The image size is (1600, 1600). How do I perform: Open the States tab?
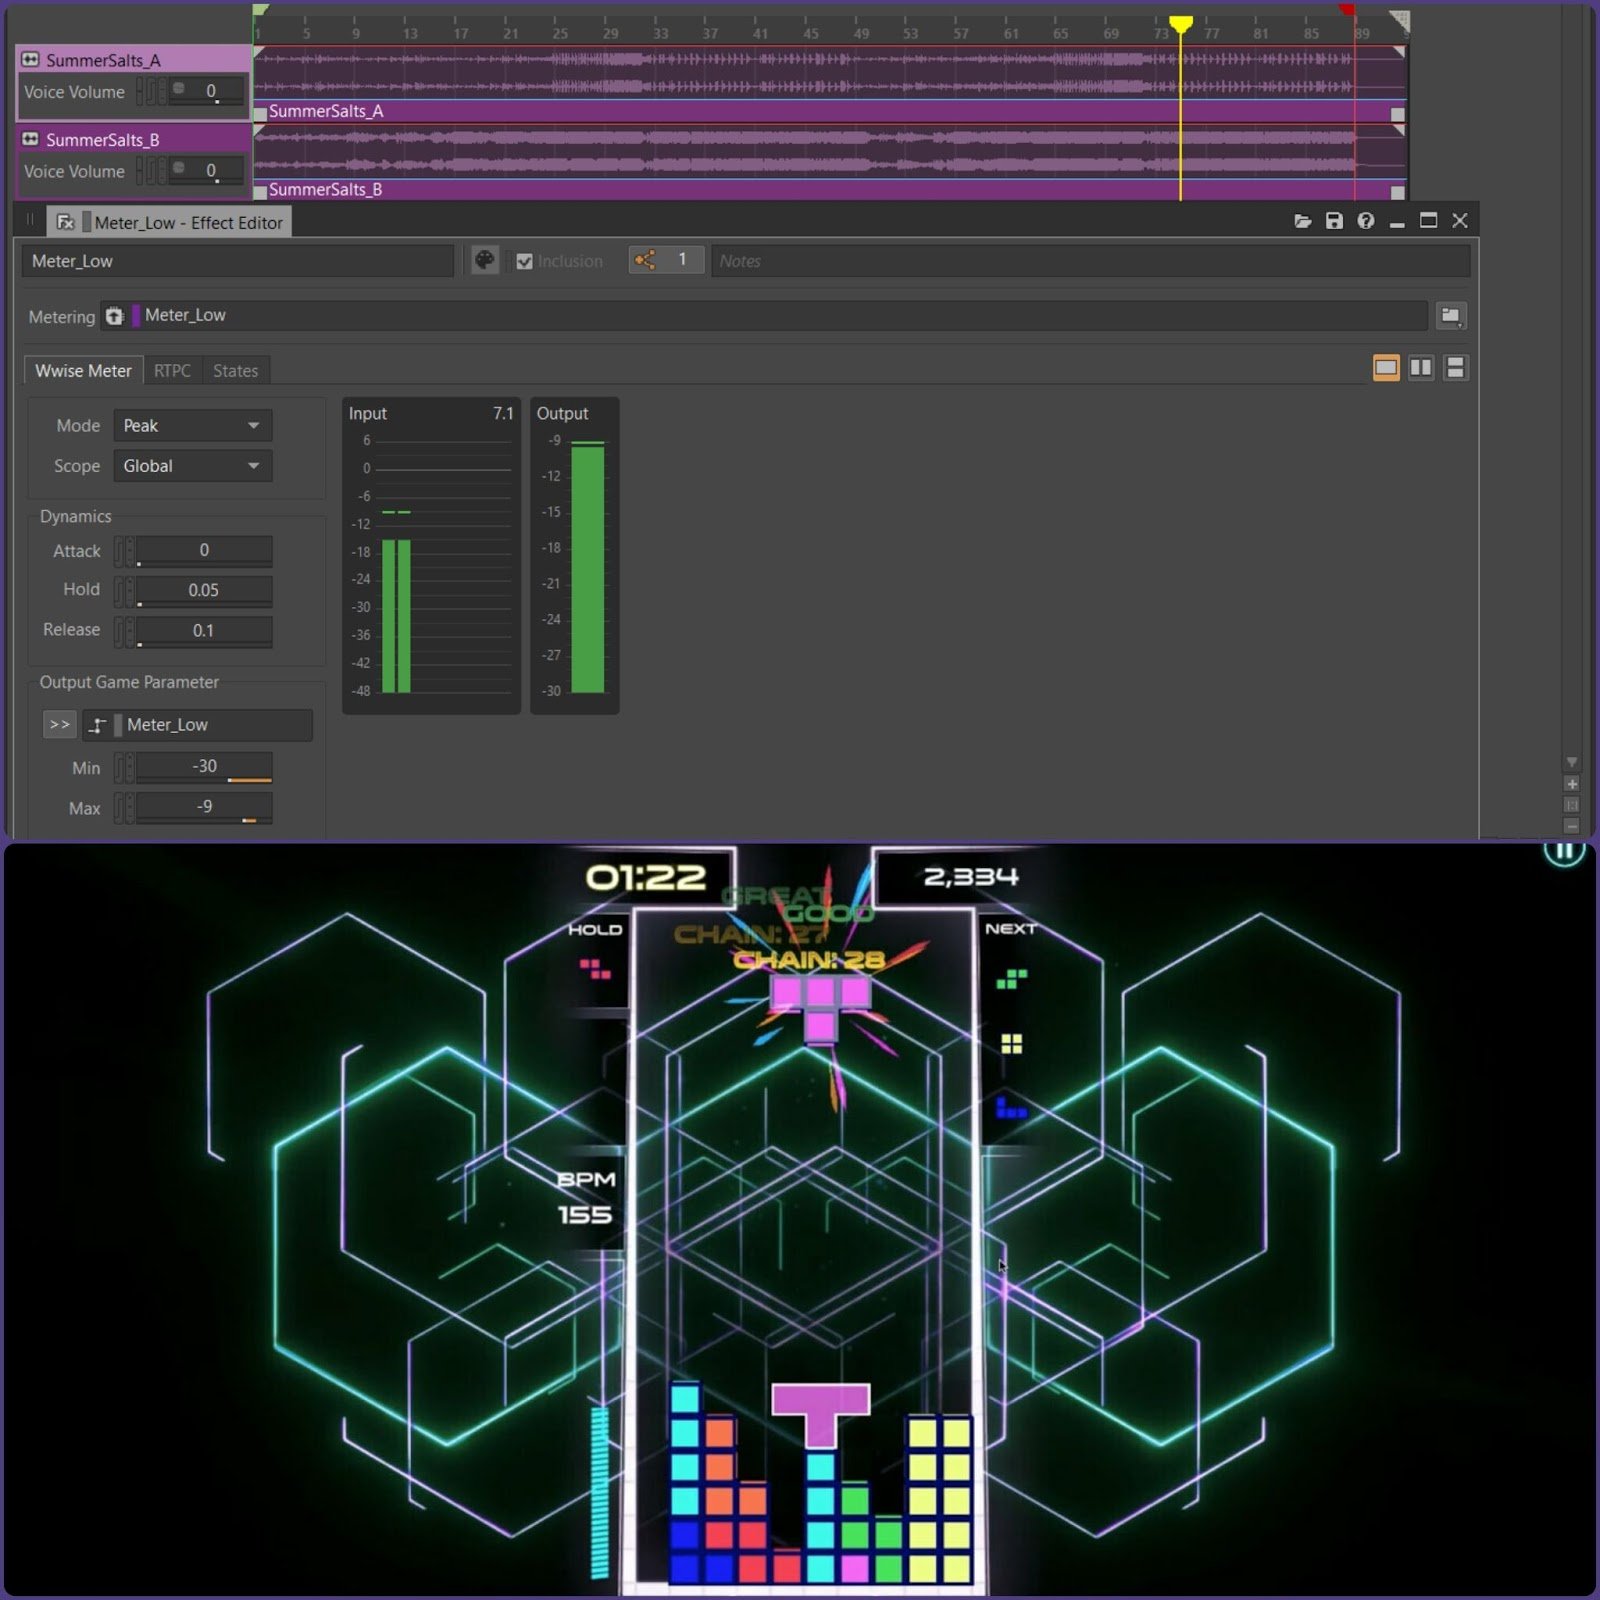pyautogui.click(x=235, y=371)
